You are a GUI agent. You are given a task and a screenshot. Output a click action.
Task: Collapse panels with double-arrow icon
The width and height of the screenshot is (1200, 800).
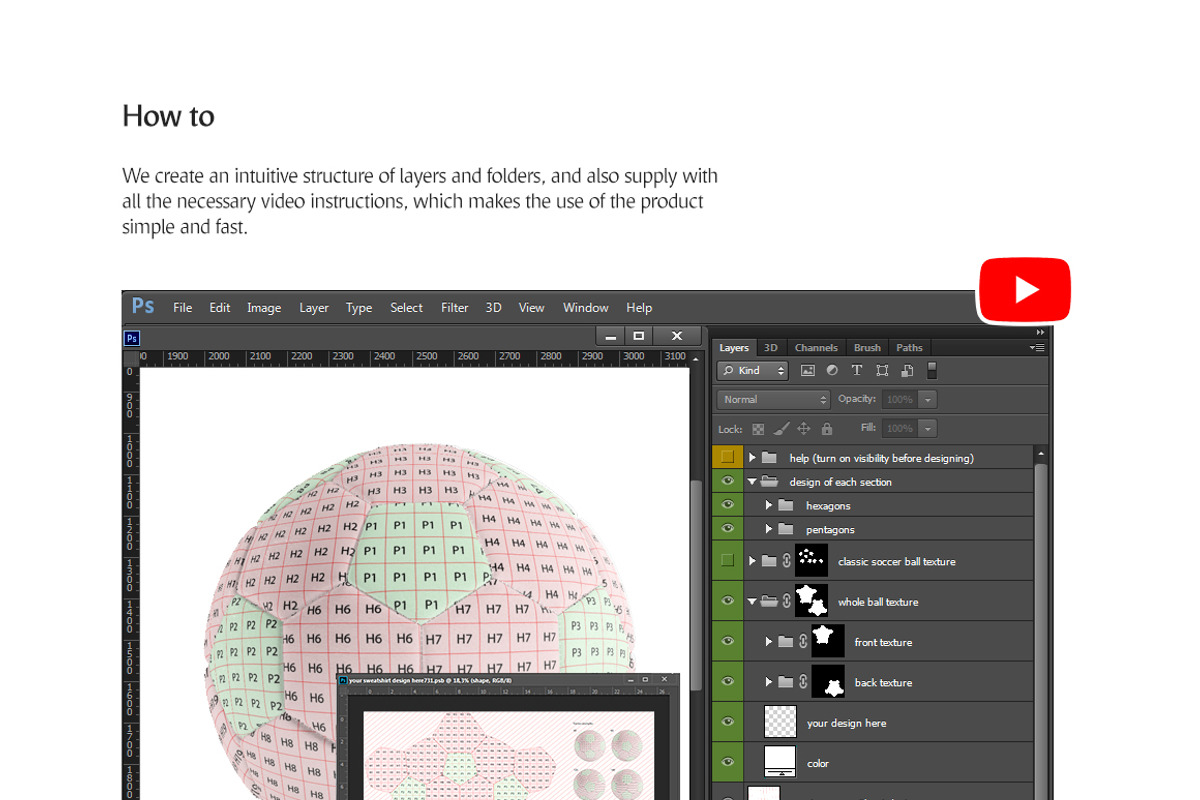click(x=1040, y=332)
